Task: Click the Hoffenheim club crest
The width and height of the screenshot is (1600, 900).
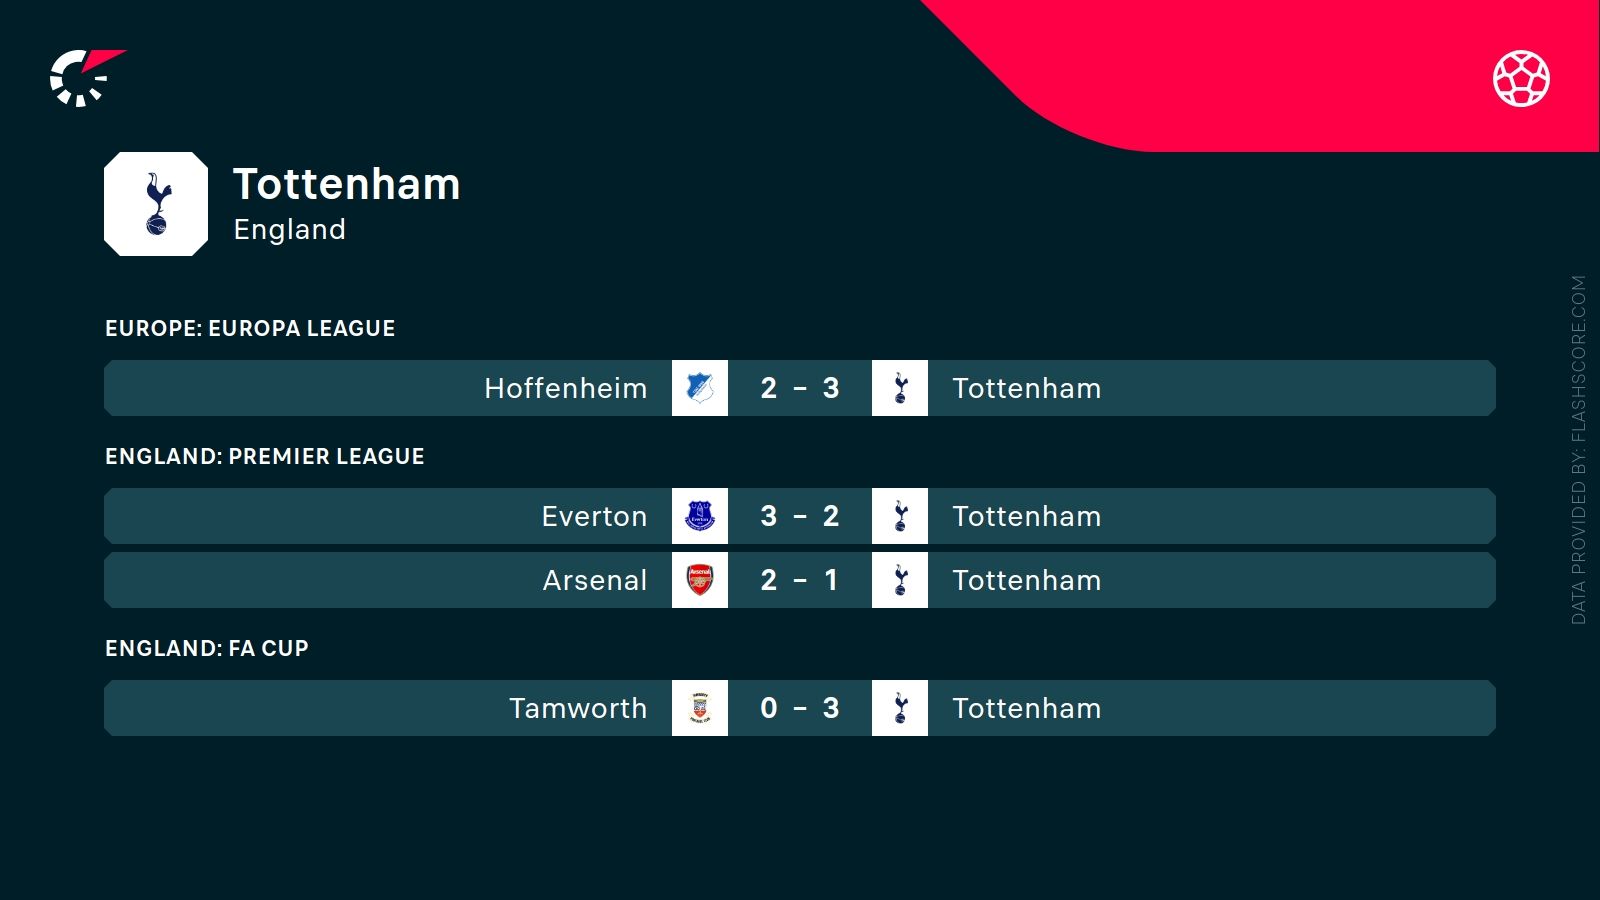Action: point(700,388)
